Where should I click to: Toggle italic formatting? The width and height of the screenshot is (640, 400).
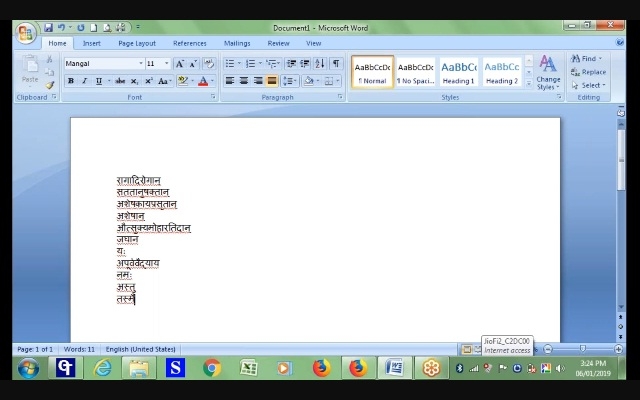point(84,81)
